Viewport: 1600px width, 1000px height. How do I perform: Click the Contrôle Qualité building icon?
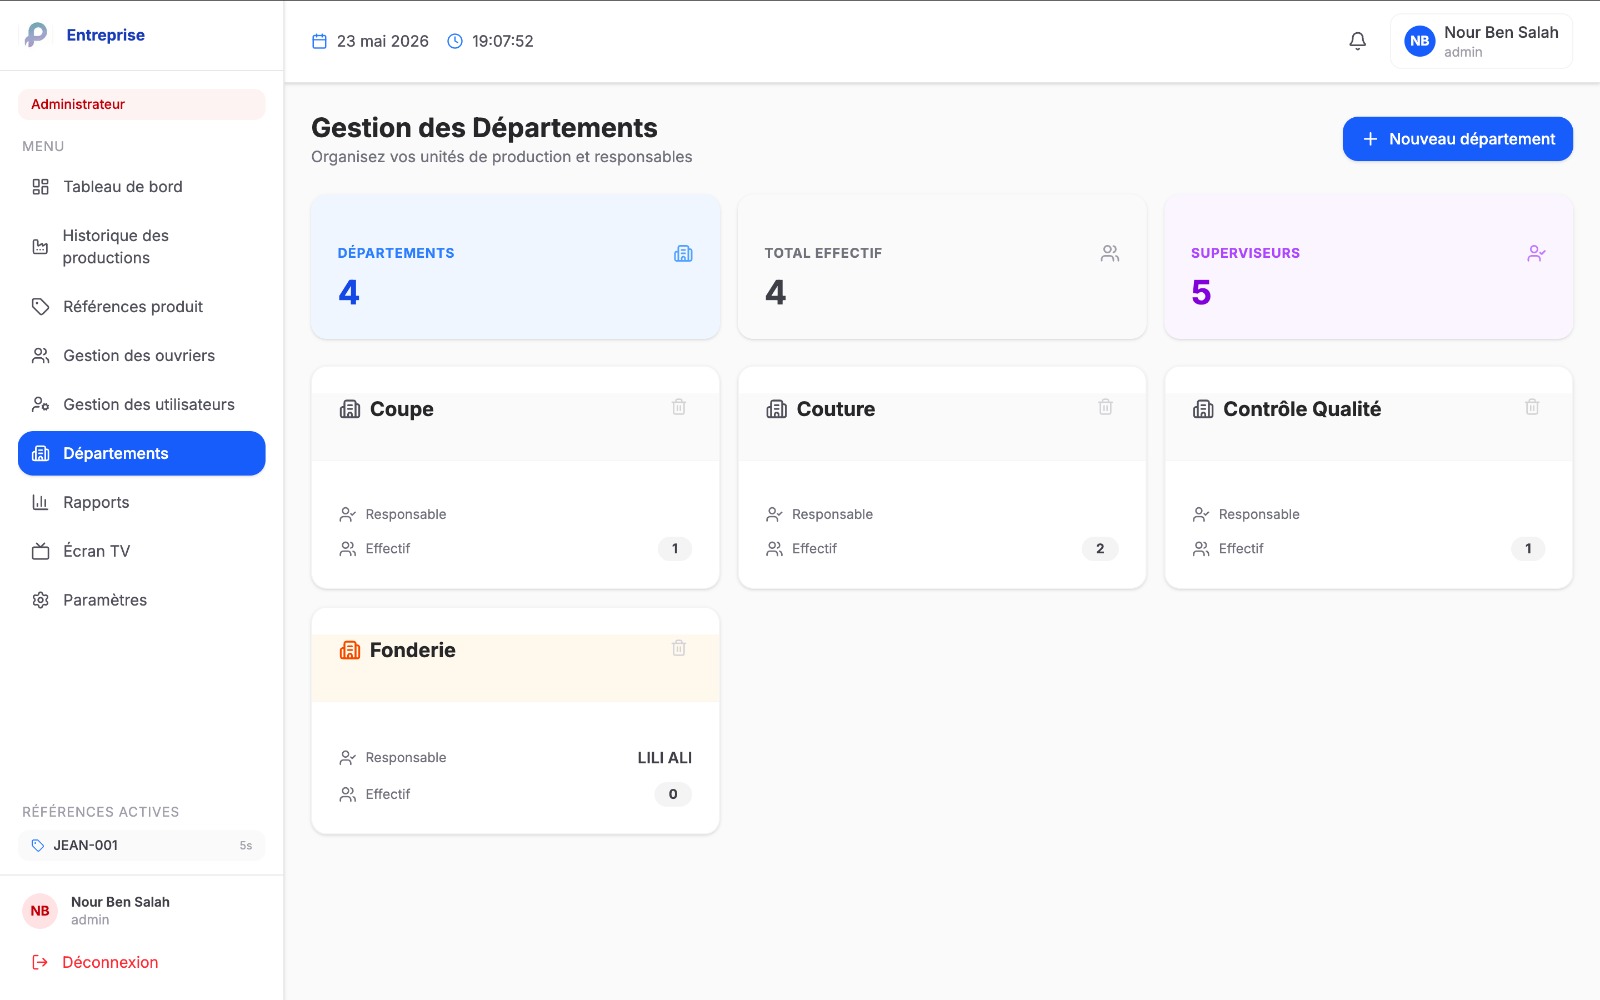pos(1203,409)
